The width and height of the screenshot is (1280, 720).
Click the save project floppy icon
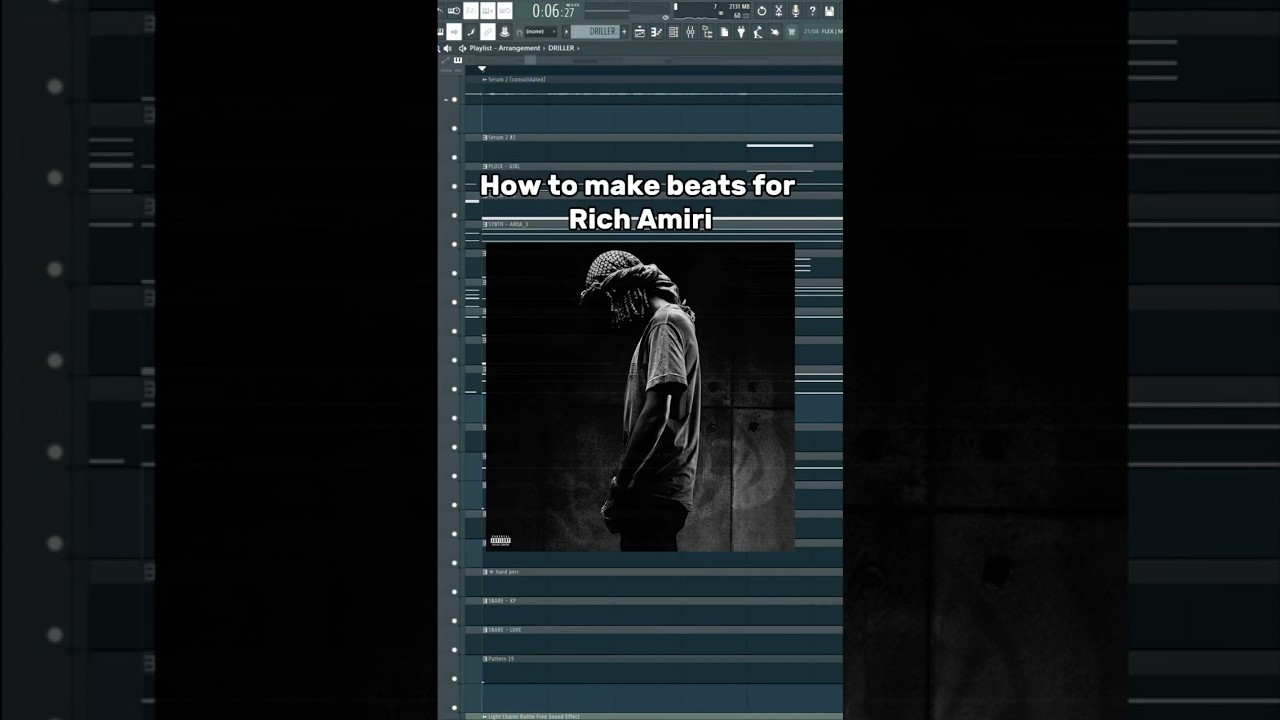click(x=829, y=11)
